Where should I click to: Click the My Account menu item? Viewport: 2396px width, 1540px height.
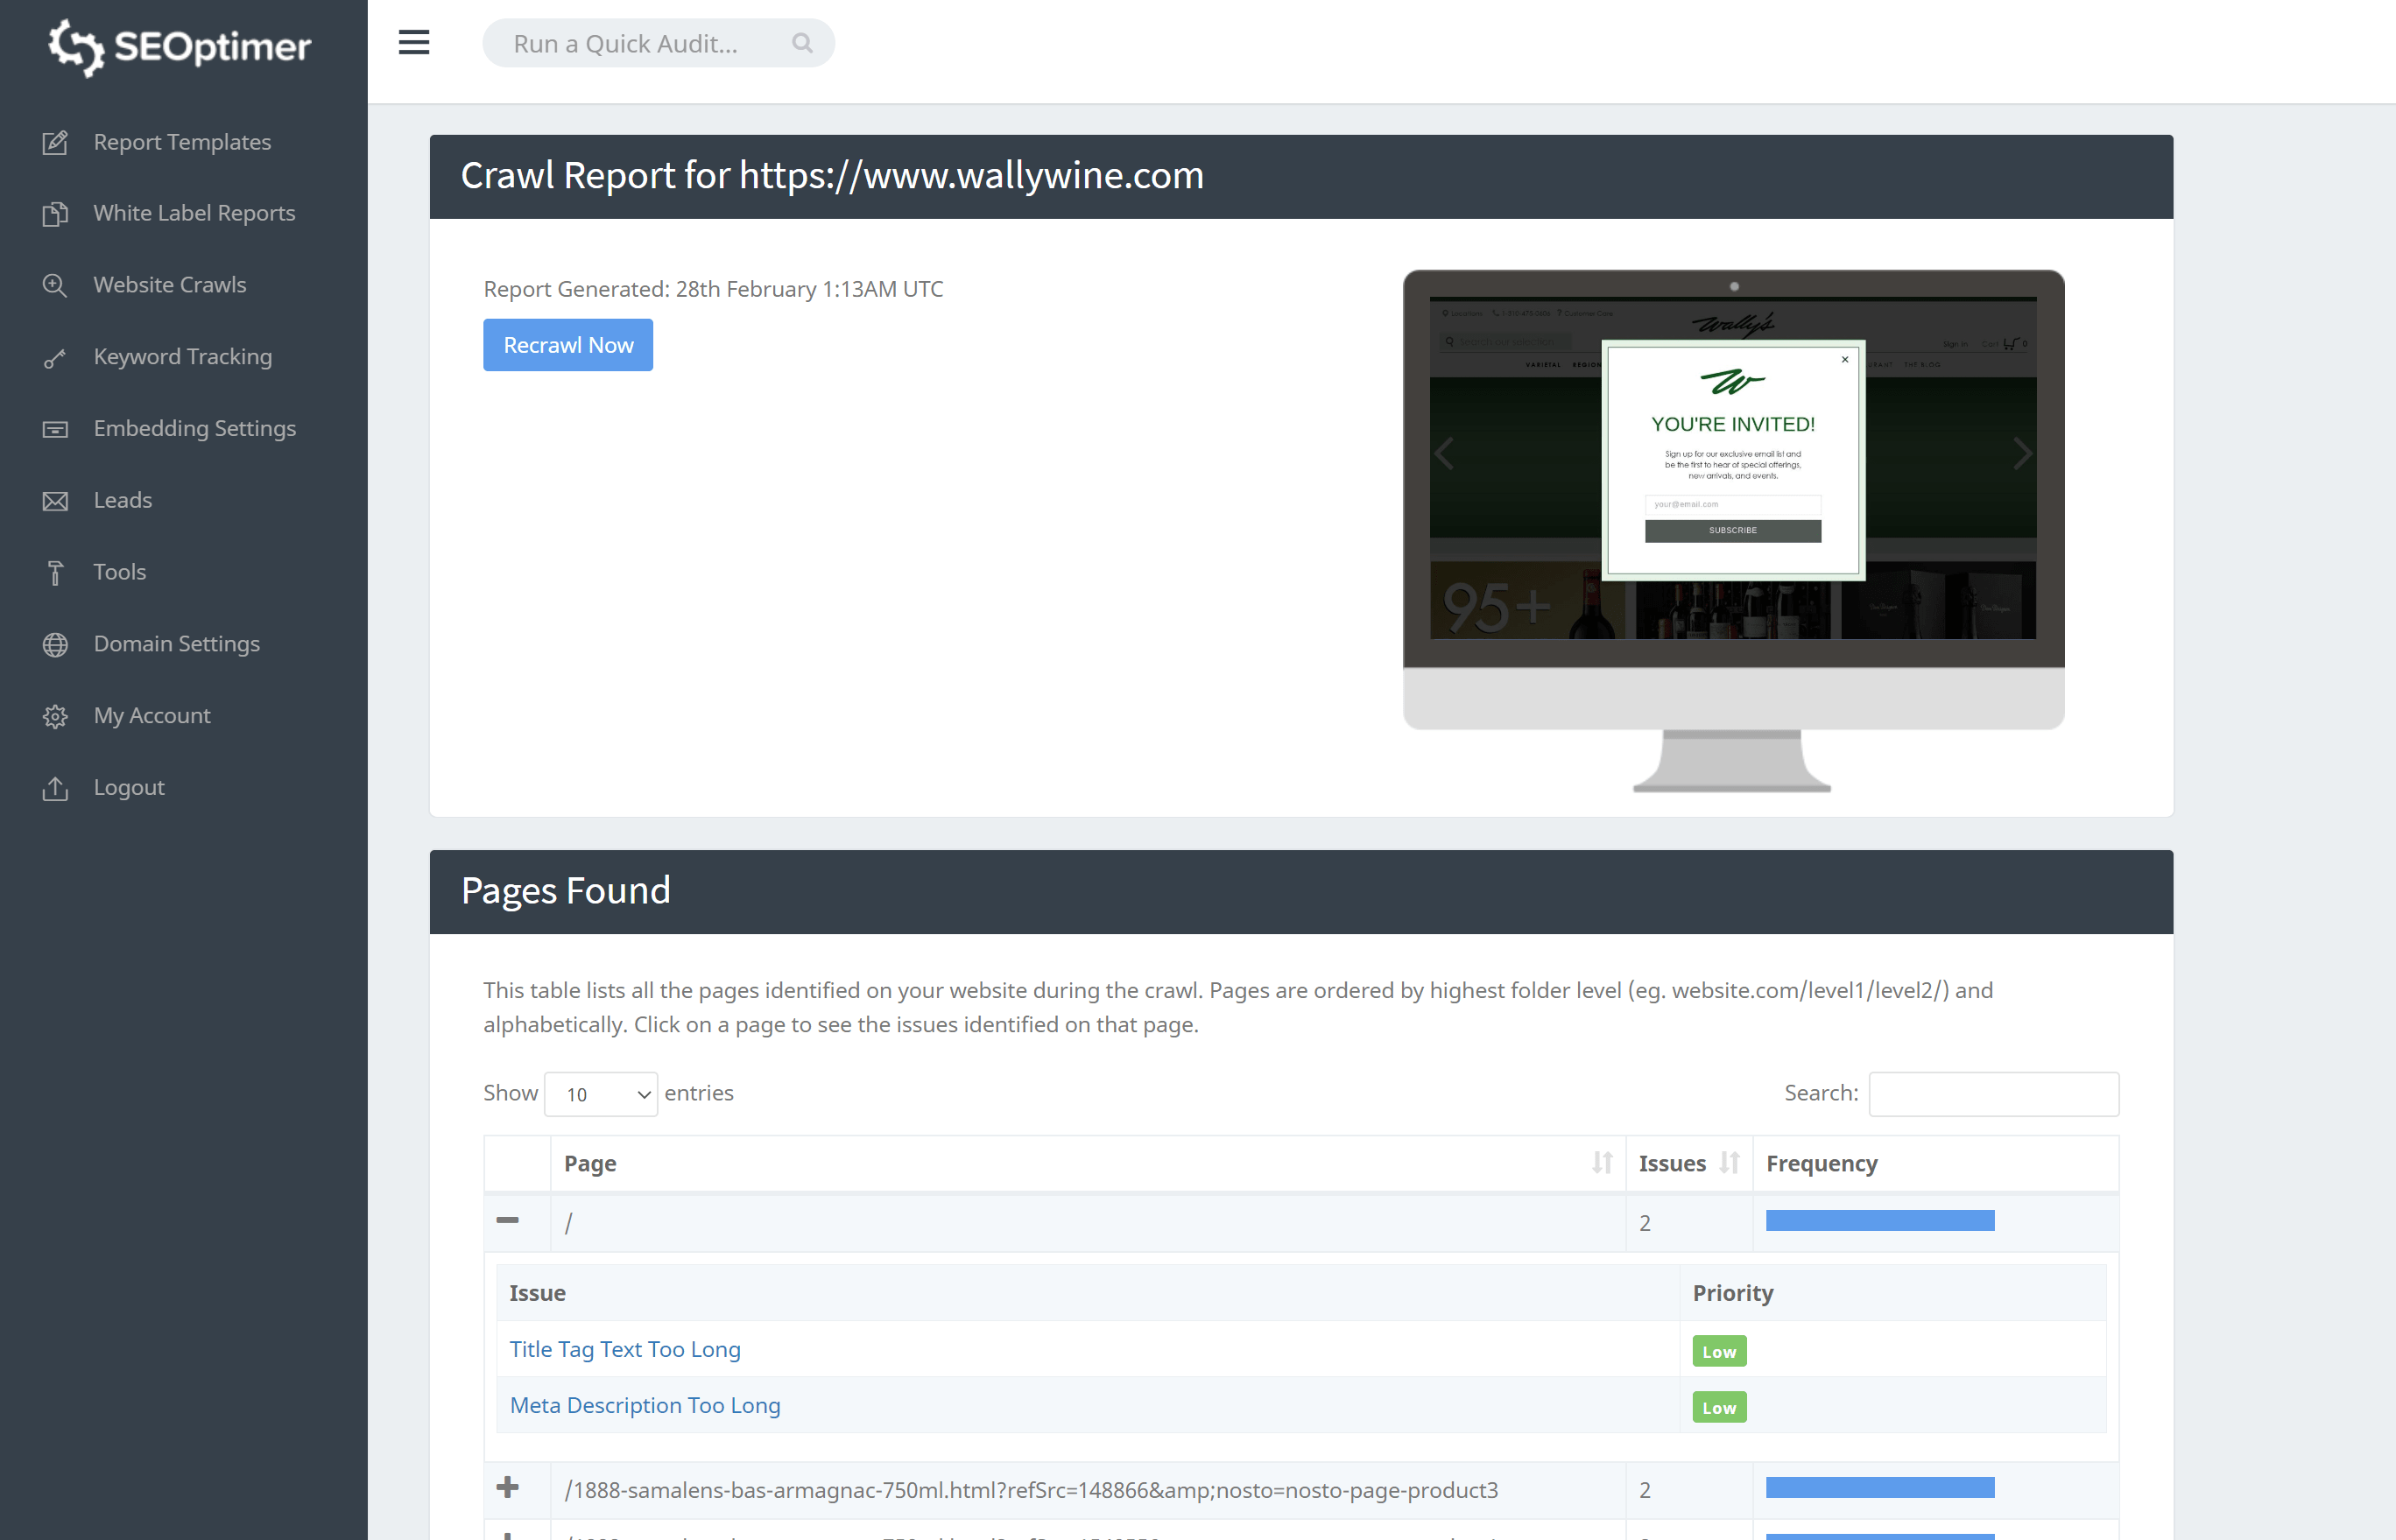pyautogui.click(x=152, y=714)
